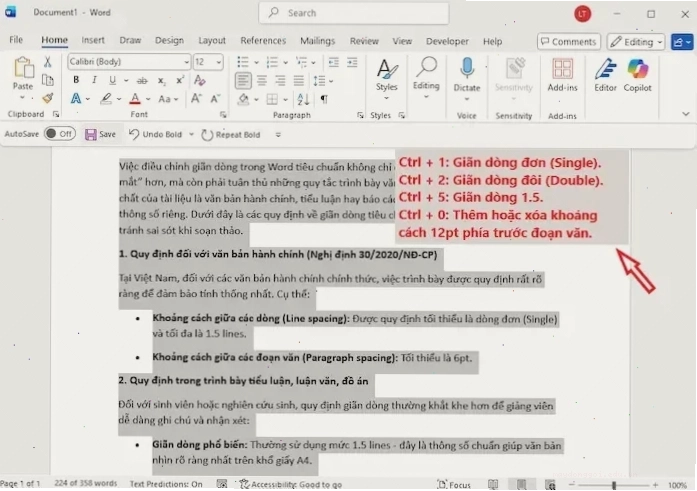The image size is (697, 491).
Task: Toggle Subscript formatting
Action: point(161,80)
